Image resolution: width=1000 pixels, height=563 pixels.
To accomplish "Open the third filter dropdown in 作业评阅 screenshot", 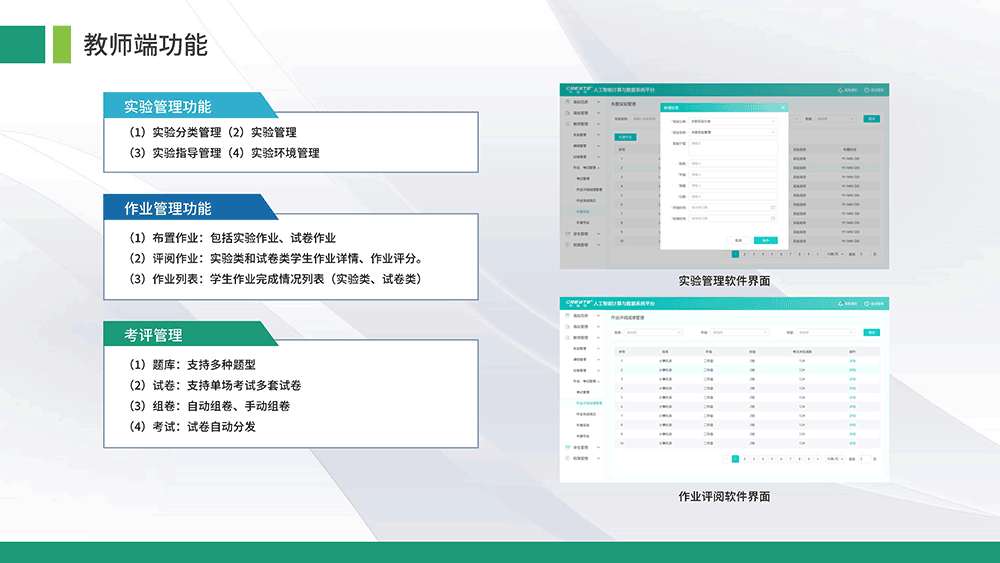I will click(826, 332).
